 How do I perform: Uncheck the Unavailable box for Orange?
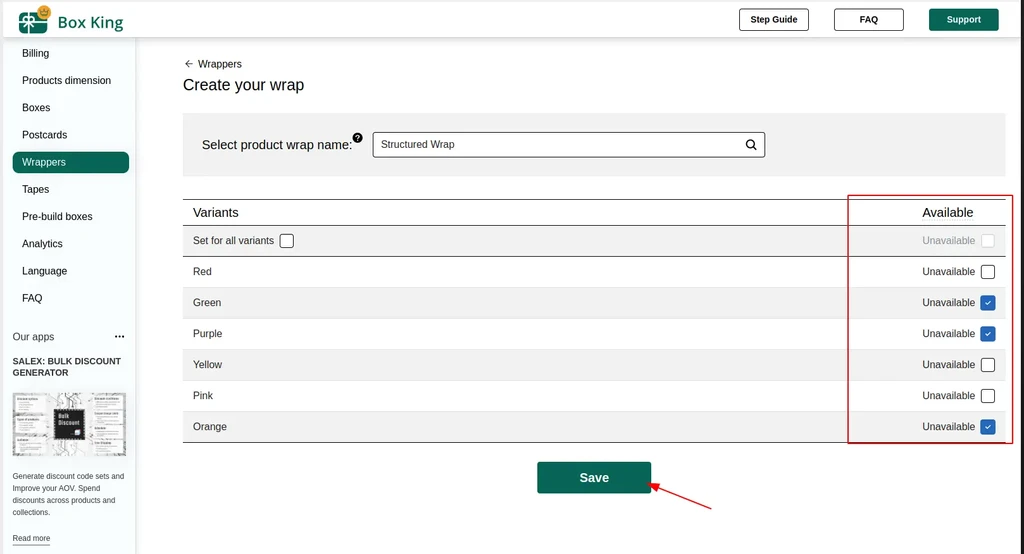[x=988, y=427]
